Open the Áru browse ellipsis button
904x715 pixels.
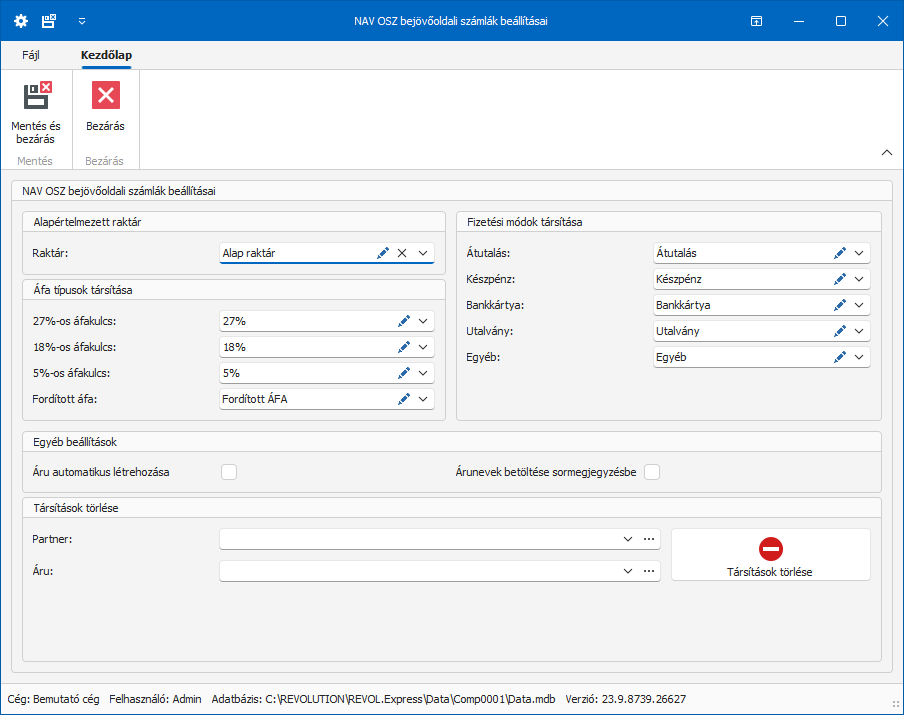point(649,571)
